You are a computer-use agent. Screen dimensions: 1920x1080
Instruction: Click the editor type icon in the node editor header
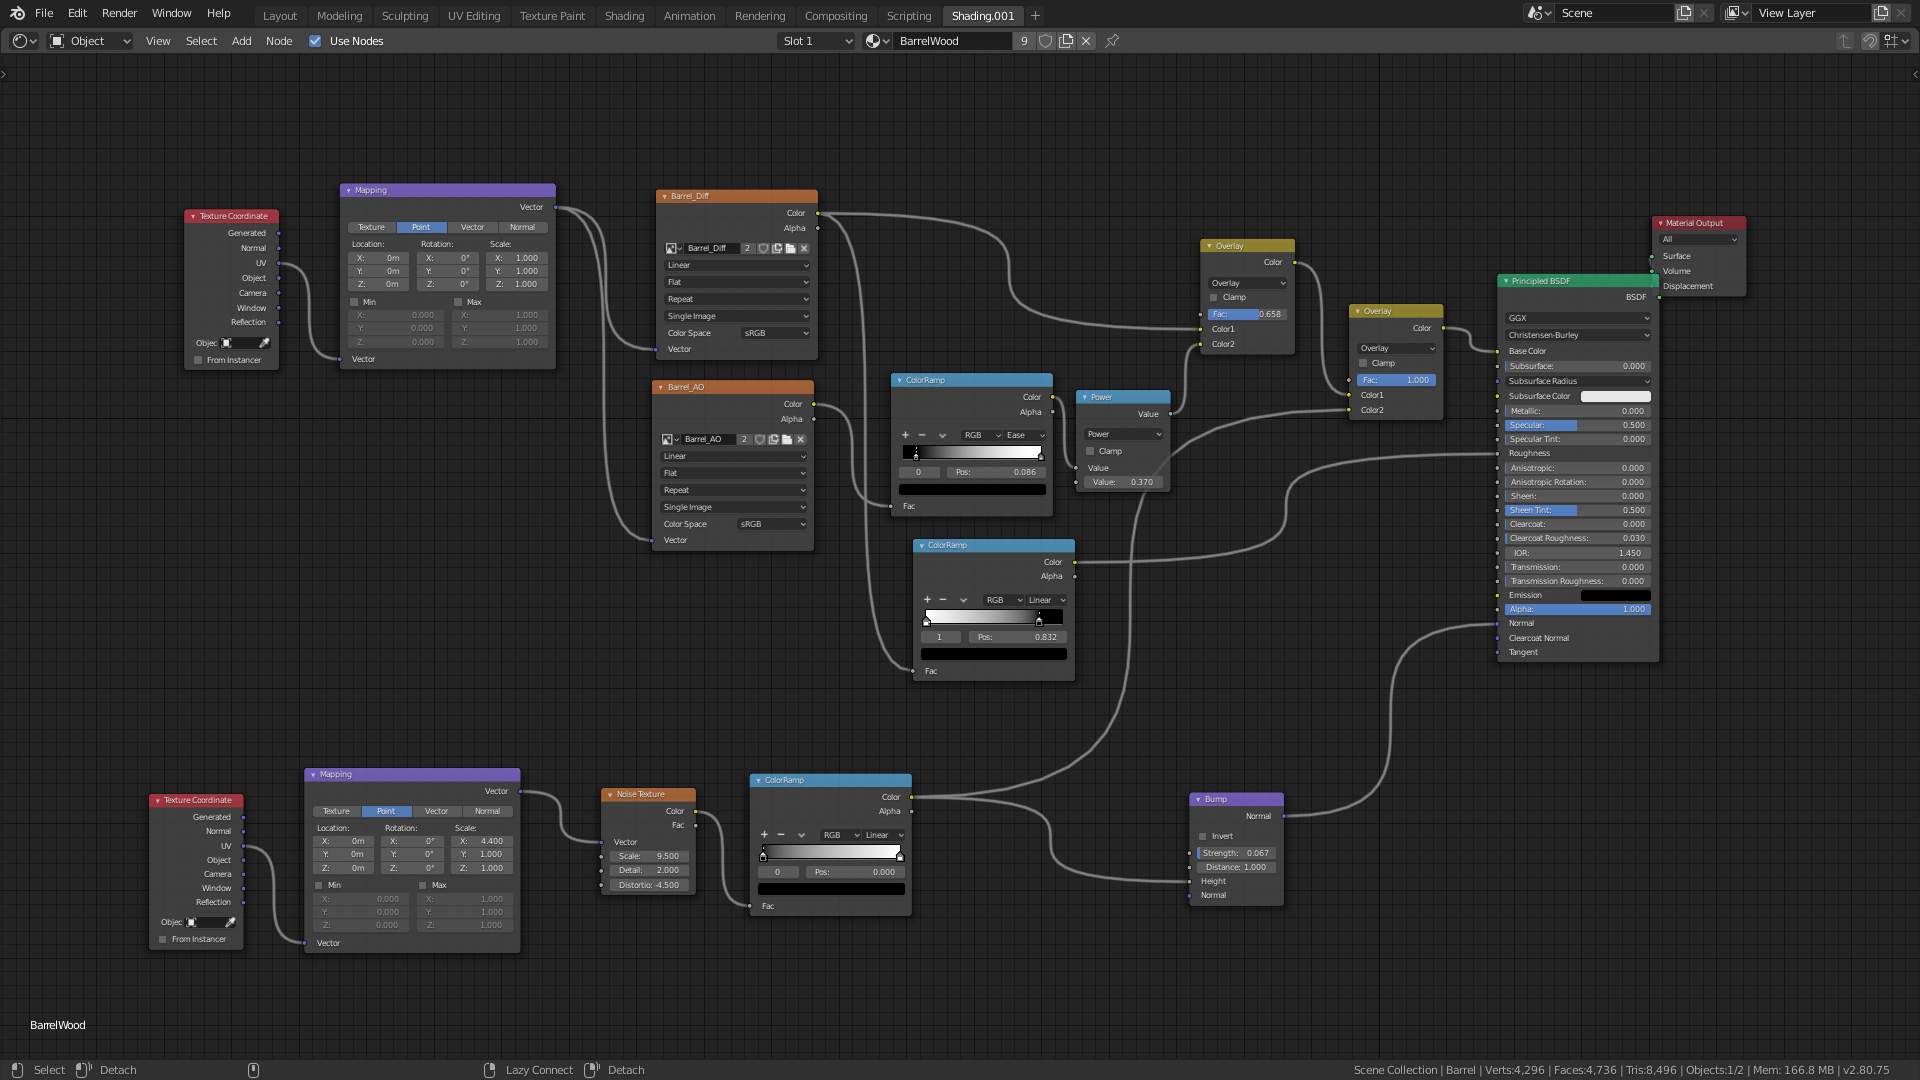[24, 41]
